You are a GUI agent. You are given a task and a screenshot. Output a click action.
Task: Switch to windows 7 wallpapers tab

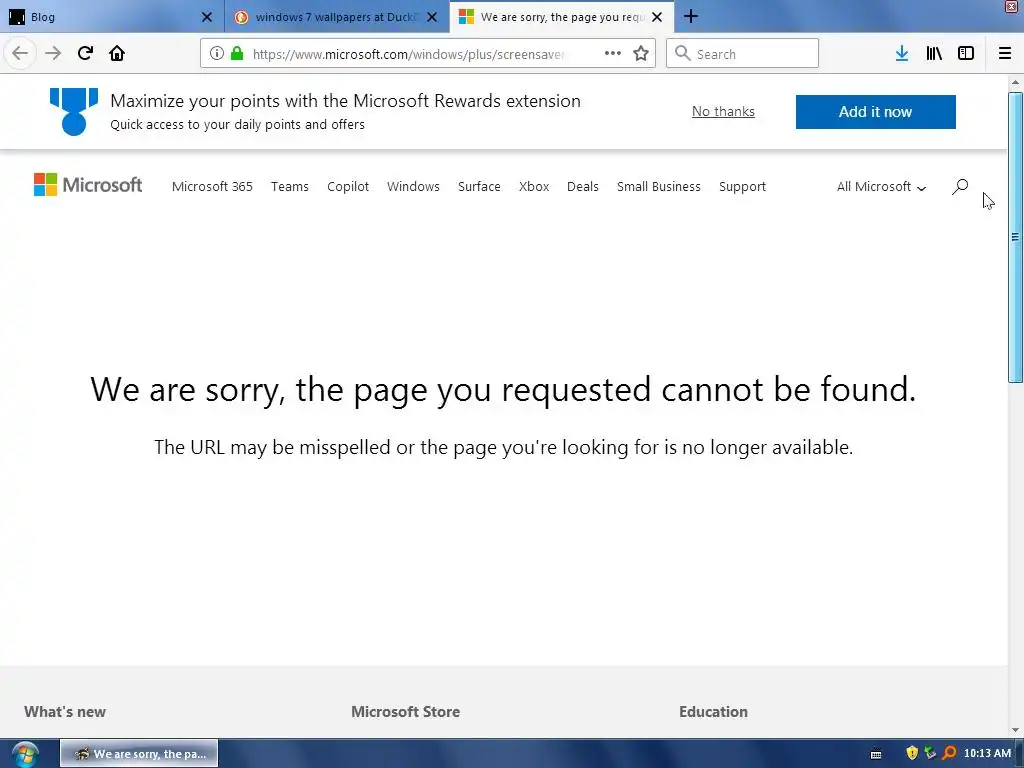click(337, 17)
